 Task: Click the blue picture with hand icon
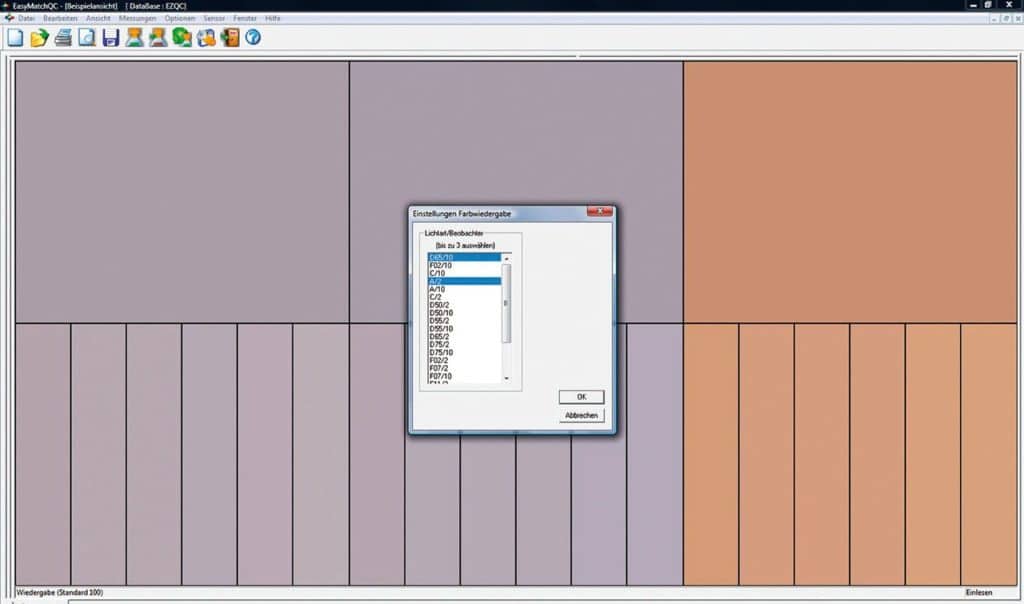(206, 38)
